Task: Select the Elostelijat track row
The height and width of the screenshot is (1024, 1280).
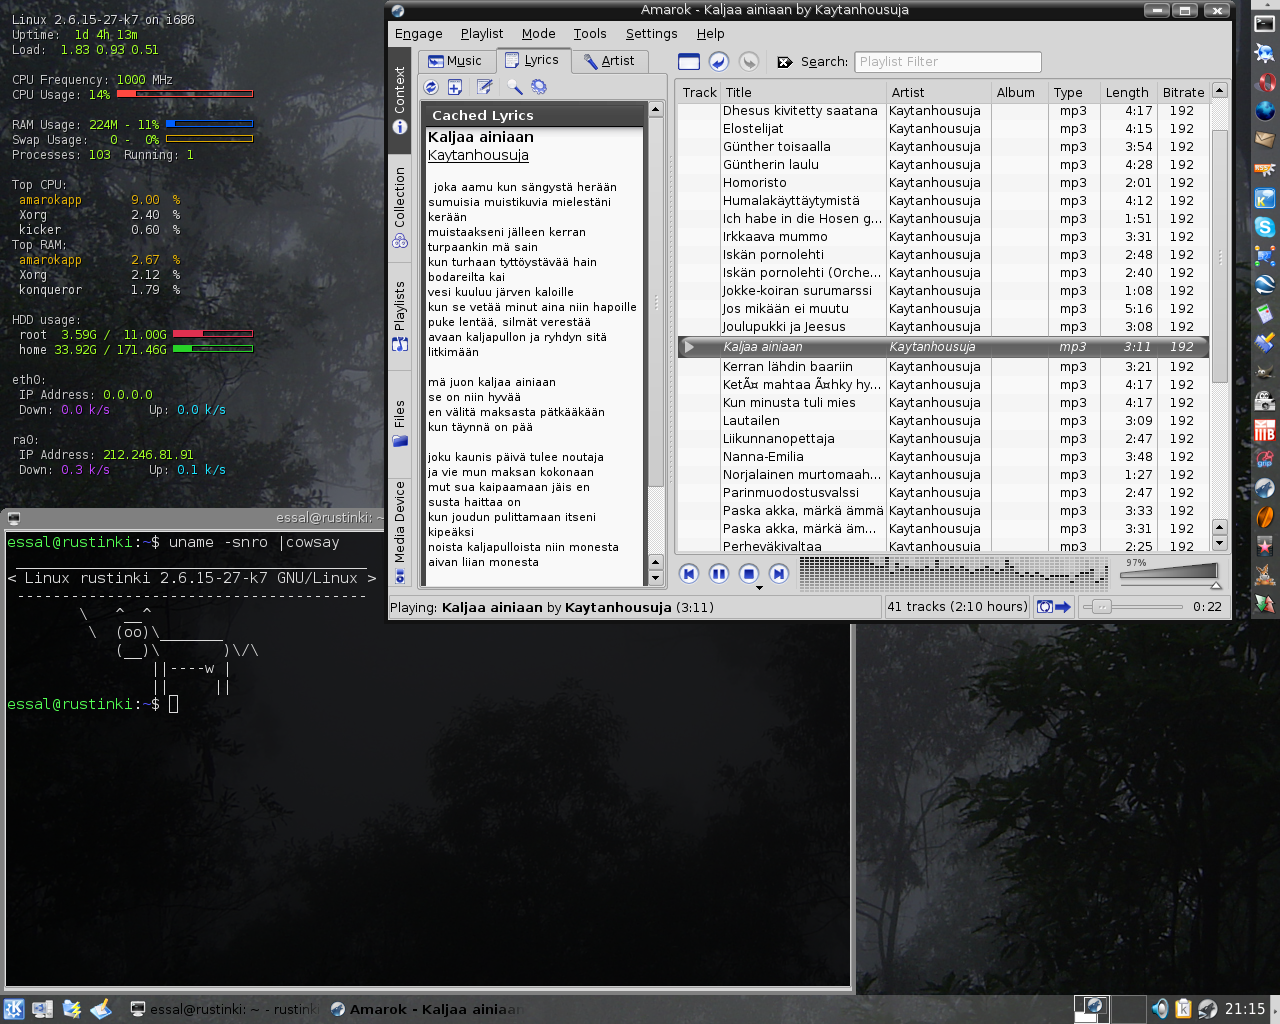Action: pyautogui.click(x=943, y=129)
